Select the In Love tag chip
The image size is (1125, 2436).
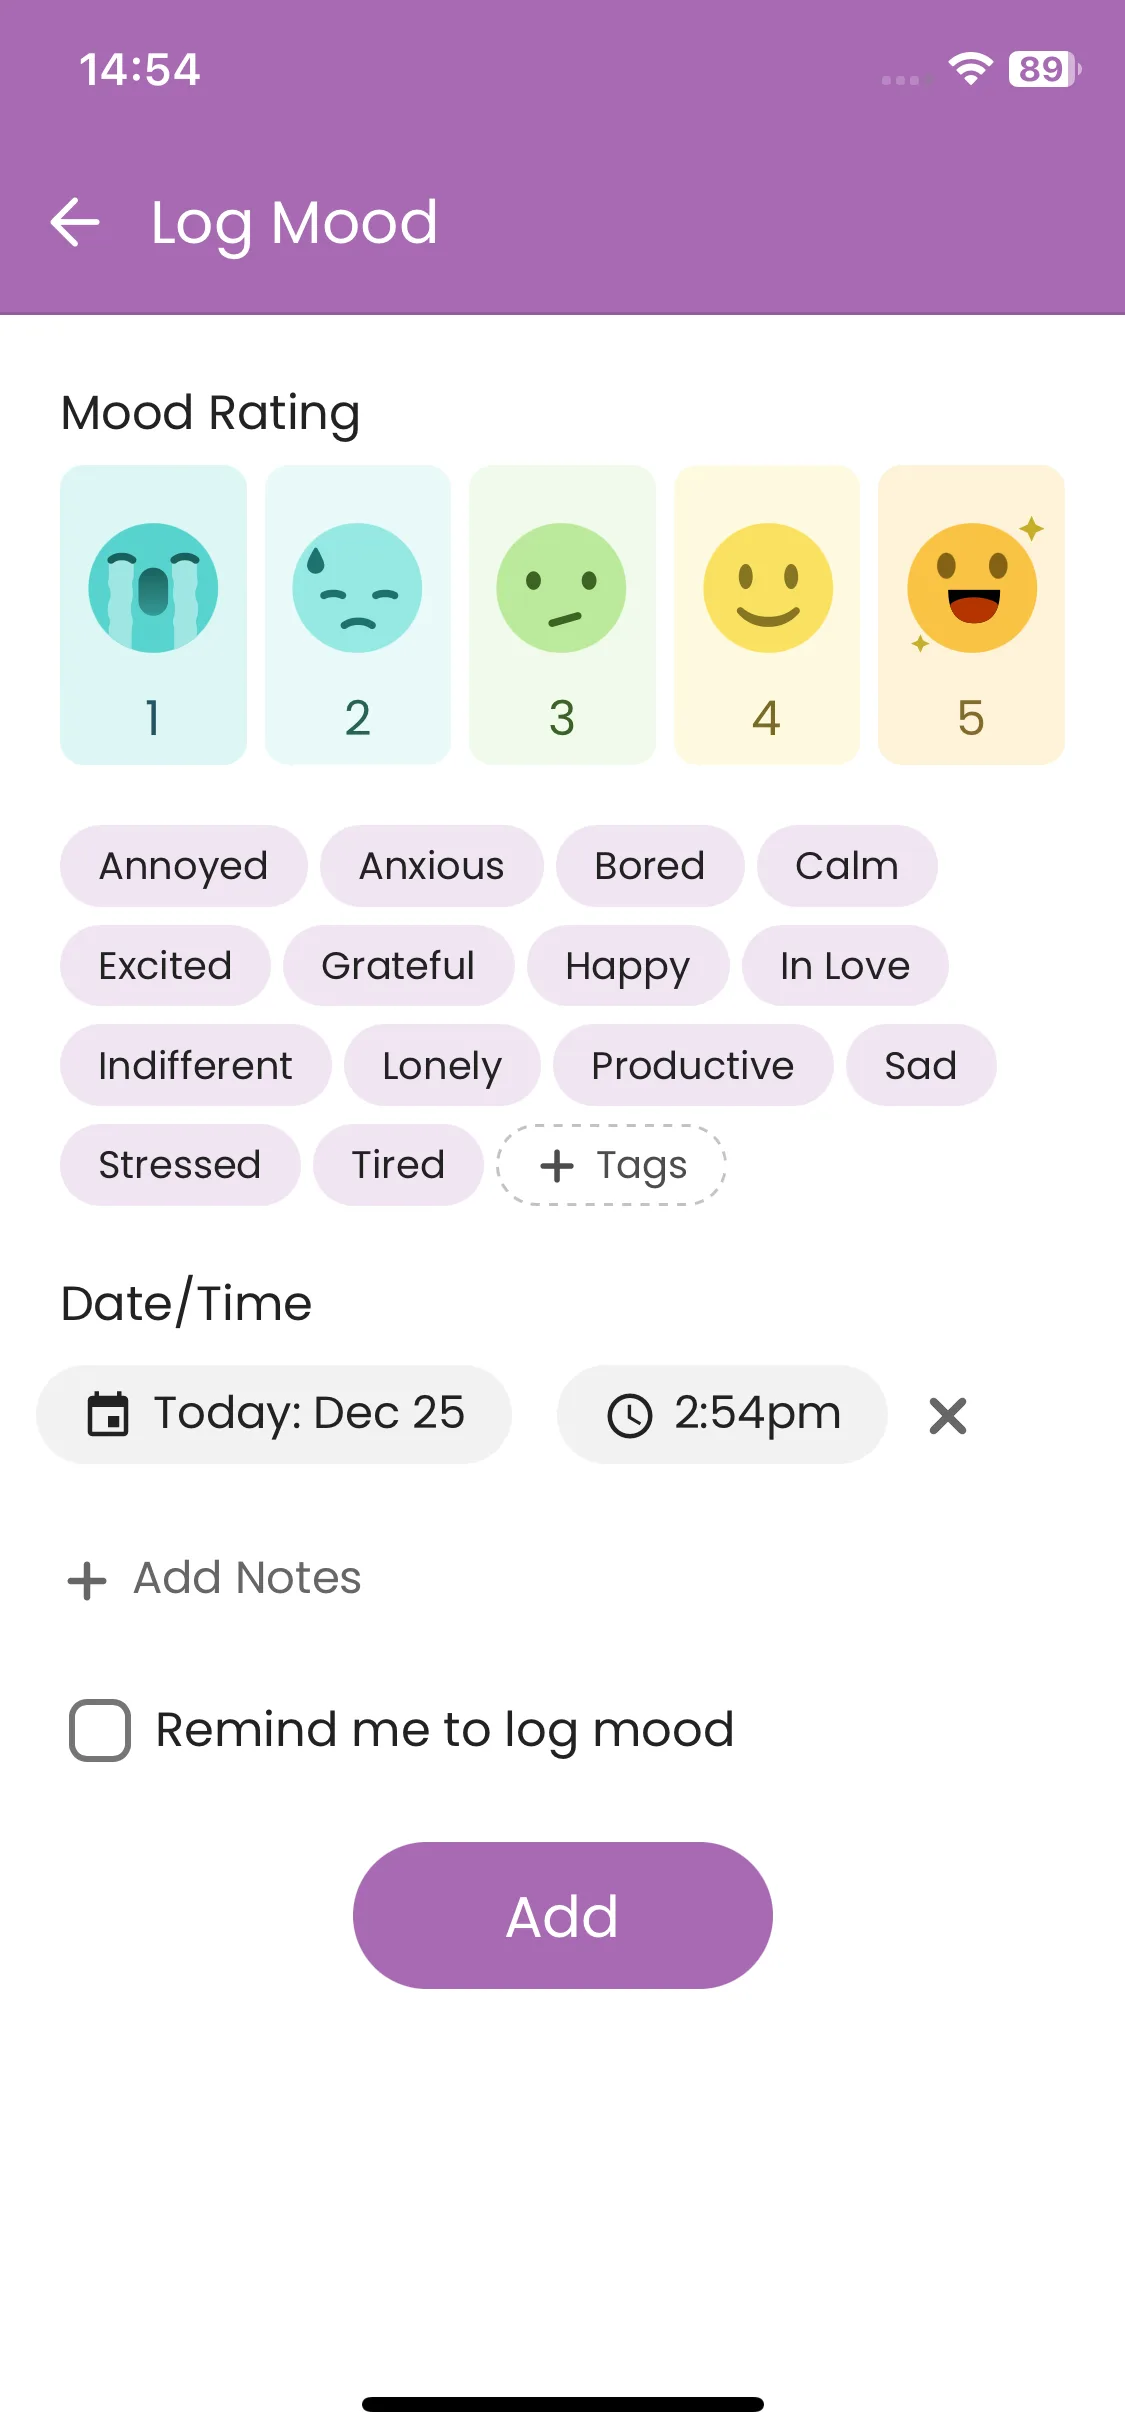click(844, 966)
